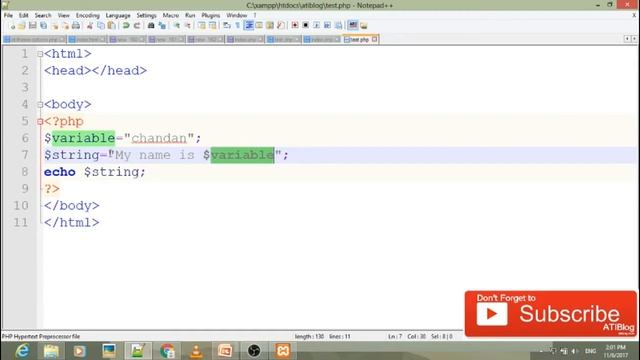
Task: Open XAMPP control panel from the taskbar
Action: (282, 351)
